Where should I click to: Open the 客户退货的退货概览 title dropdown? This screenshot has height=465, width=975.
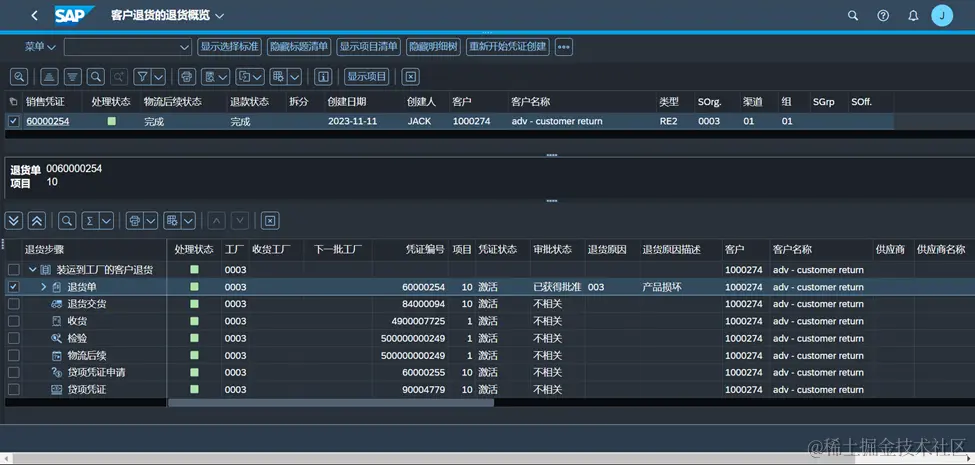tap(219, 16)
